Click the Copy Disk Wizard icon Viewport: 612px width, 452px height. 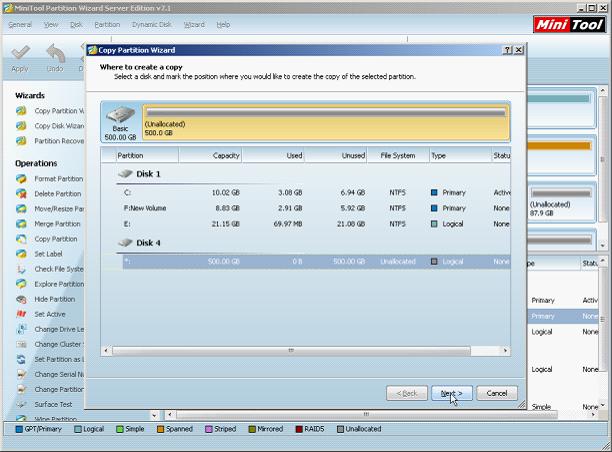(21, 126)
